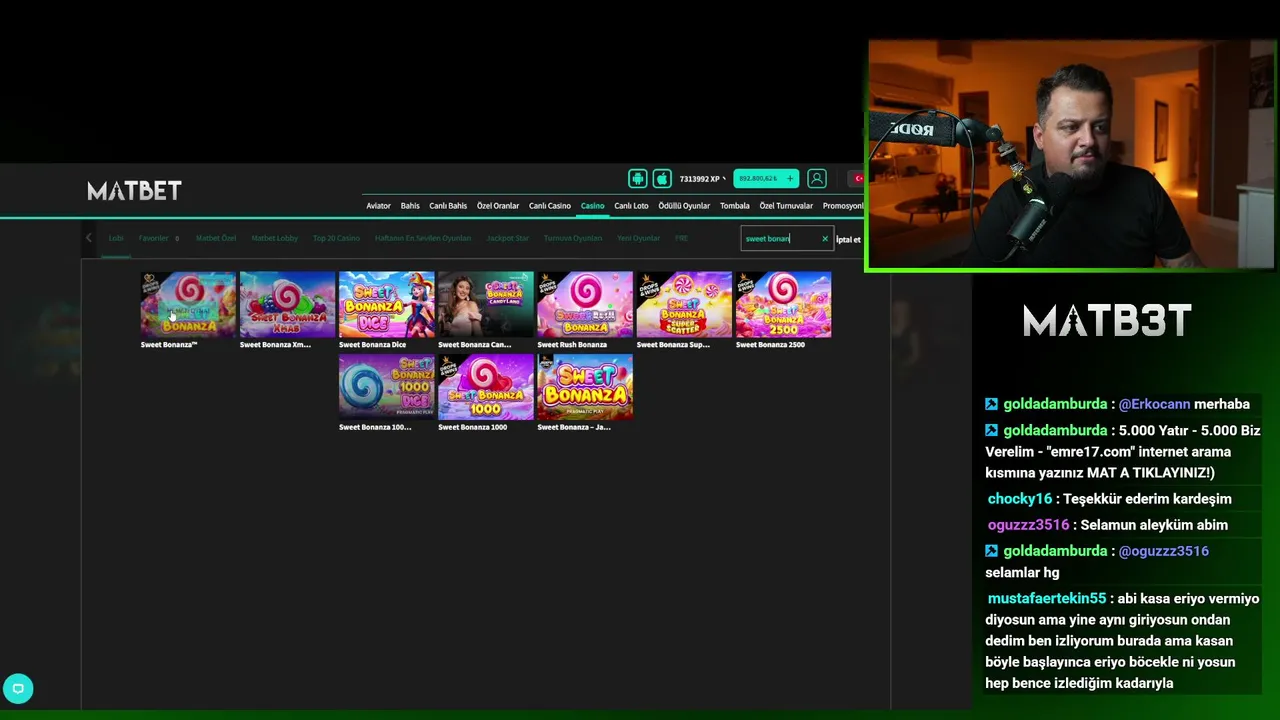Open Ödüllü Oyunlar in the top menu
Viewport: 1280px width, 720px height.
tap(684, 206)
